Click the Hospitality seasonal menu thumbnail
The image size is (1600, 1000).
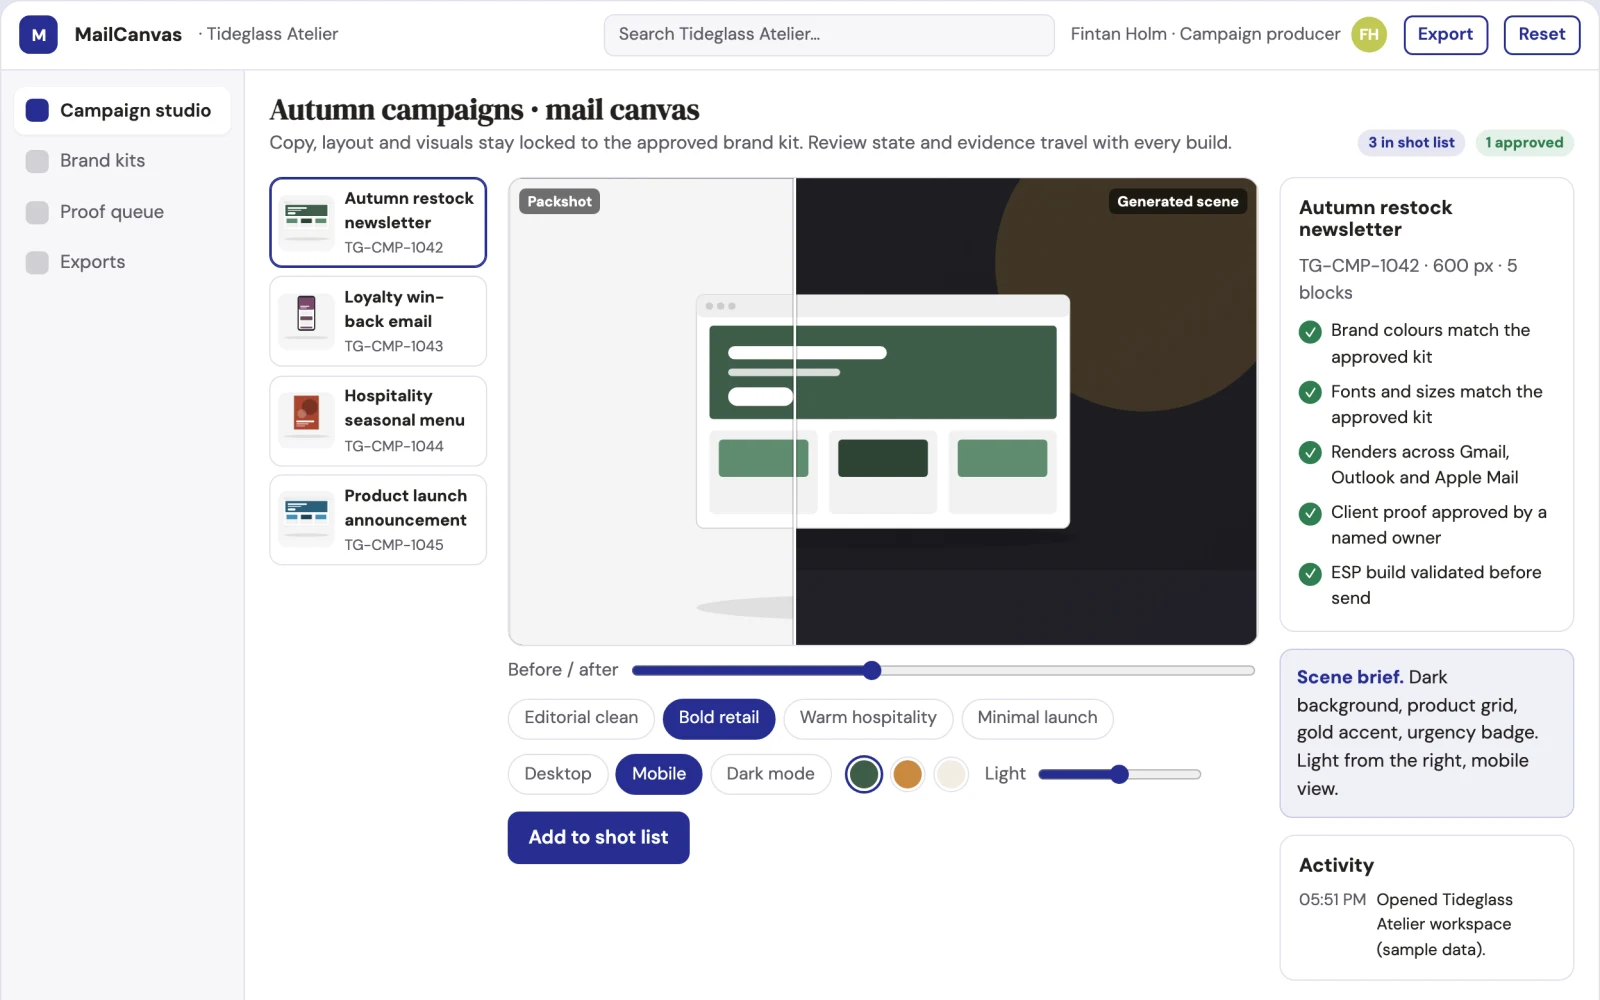(x=306, y=421)
